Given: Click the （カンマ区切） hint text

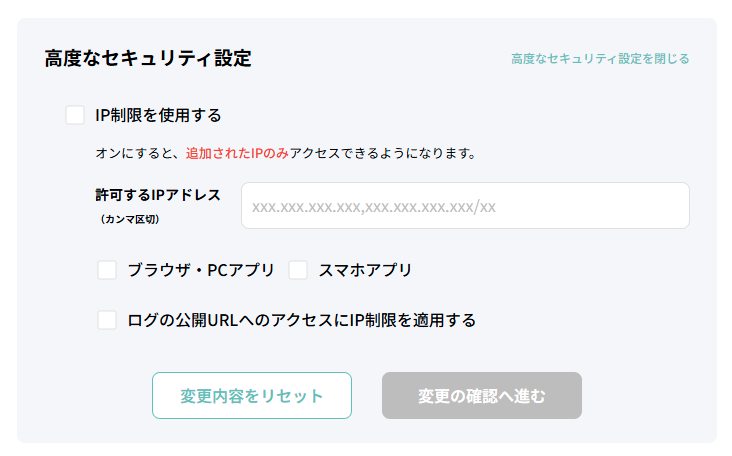Looking at the screenshot, I should 129,218.
